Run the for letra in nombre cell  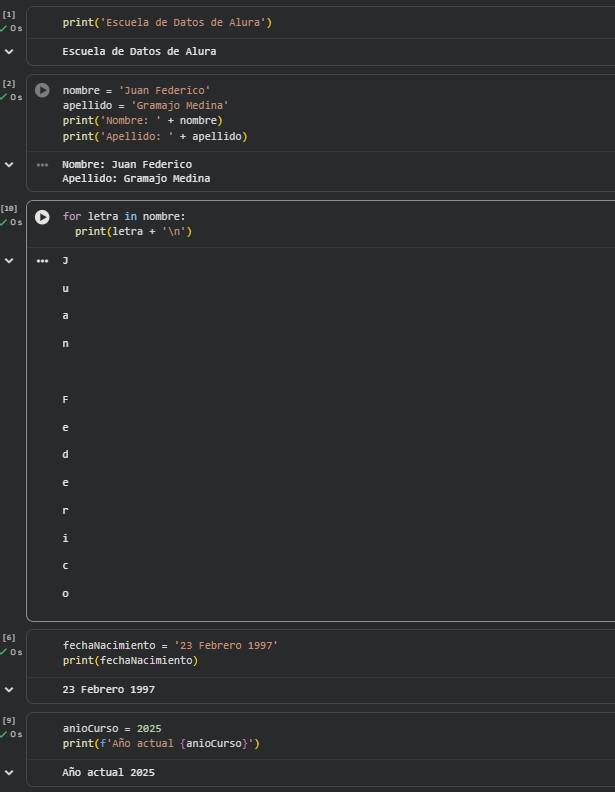pos(42,217)
